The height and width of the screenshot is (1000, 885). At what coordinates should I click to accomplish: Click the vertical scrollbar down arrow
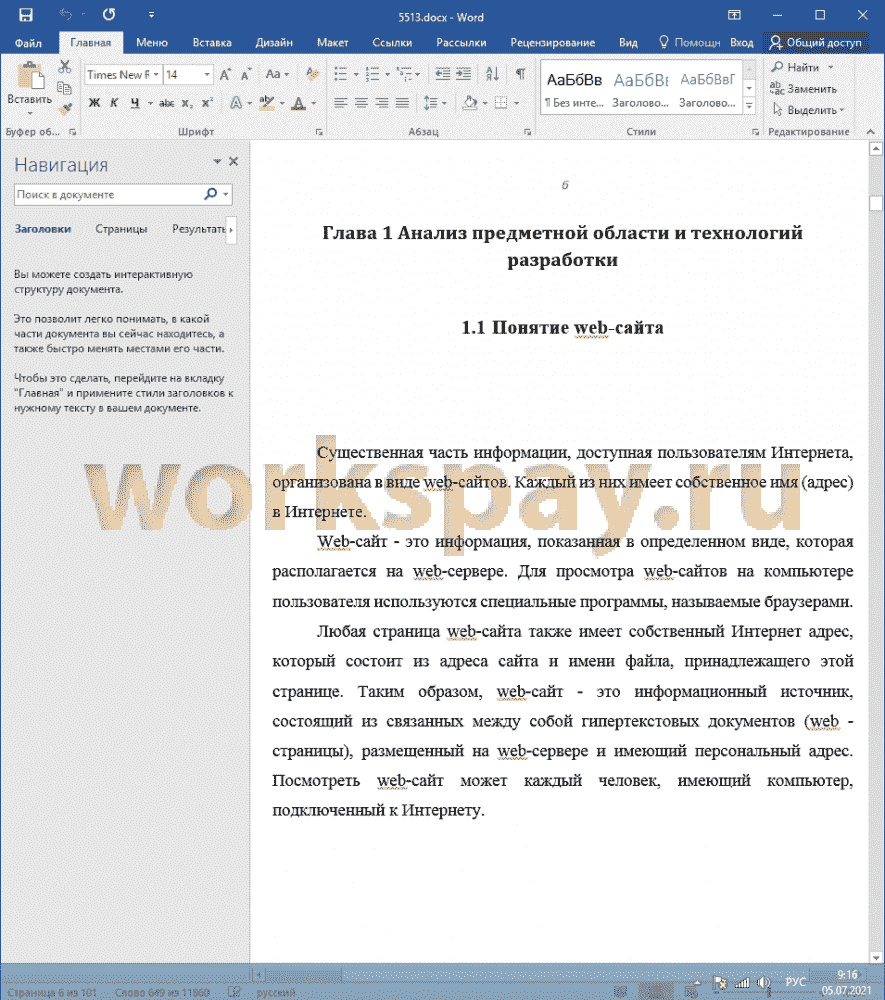876,957
